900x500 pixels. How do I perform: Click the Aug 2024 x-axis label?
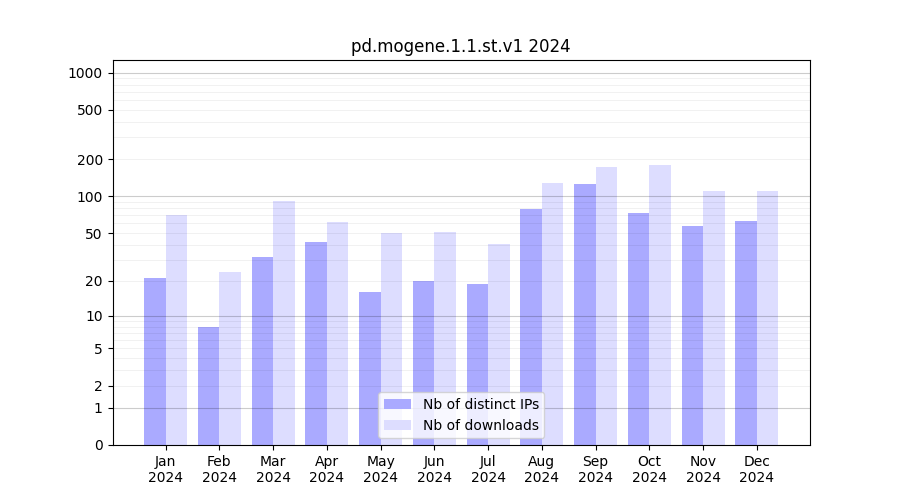coord(542,469)
